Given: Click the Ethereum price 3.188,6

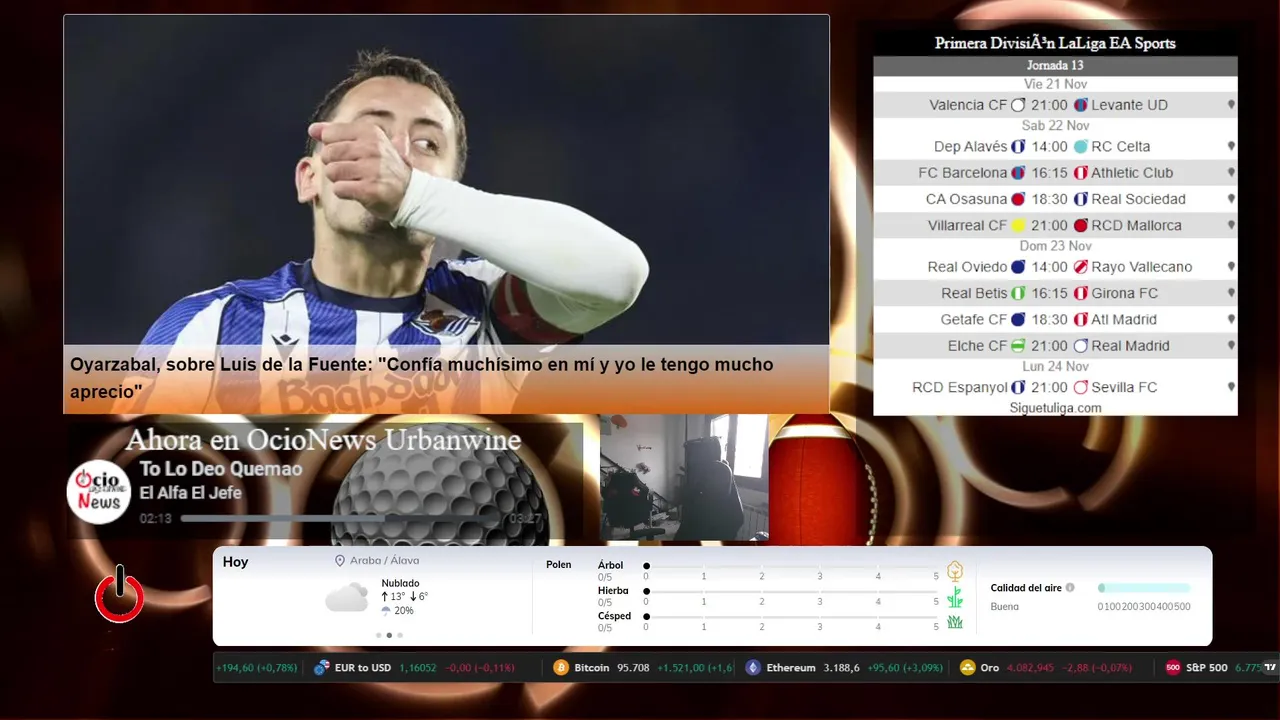Looking at the screenshot, I should (x=841, y=668).
